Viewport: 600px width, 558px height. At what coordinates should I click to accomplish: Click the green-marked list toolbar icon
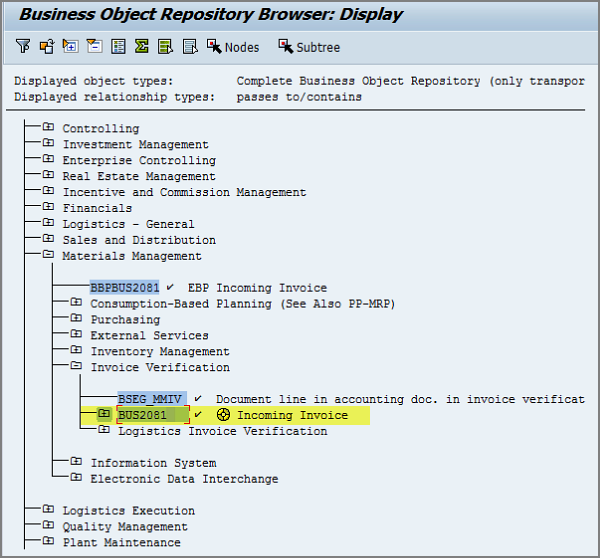click(x=166, y=47)
